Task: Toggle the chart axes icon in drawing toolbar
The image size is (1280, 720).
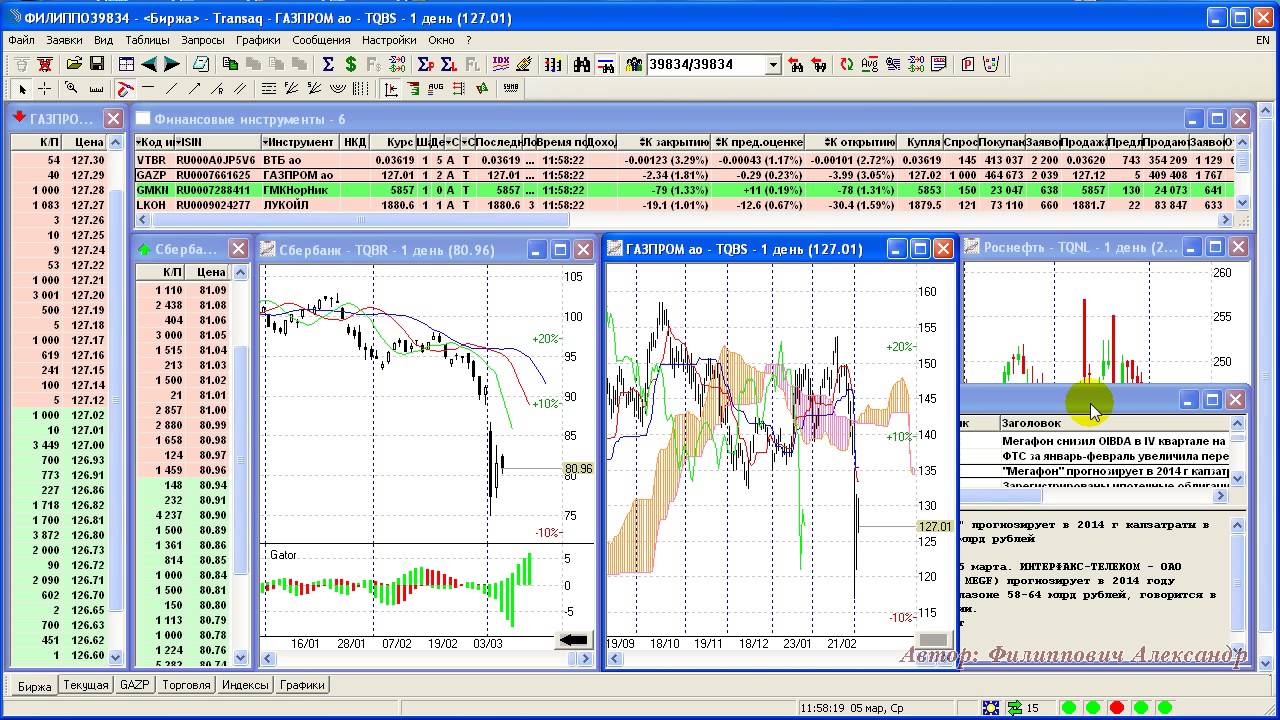Action: (391, 88)
